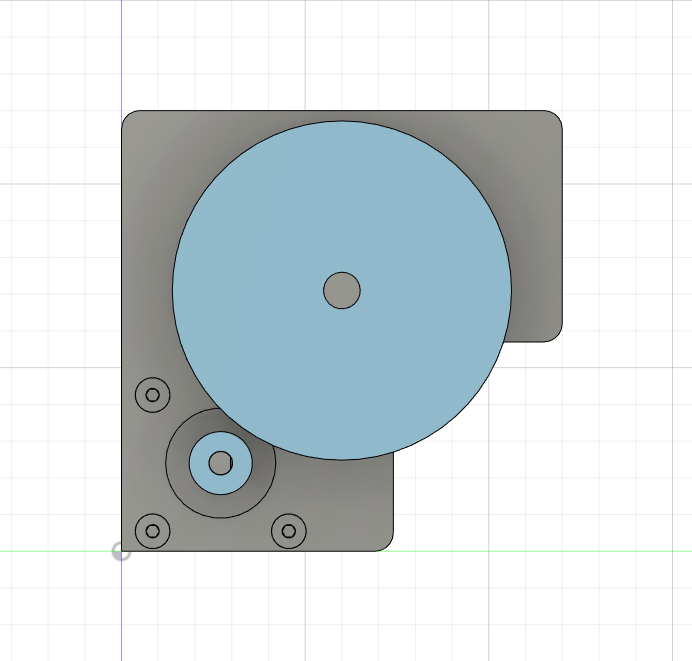Select the origin point marker at axes intersection
Viewport: 692px width, 661px height.
pos(121,552)
